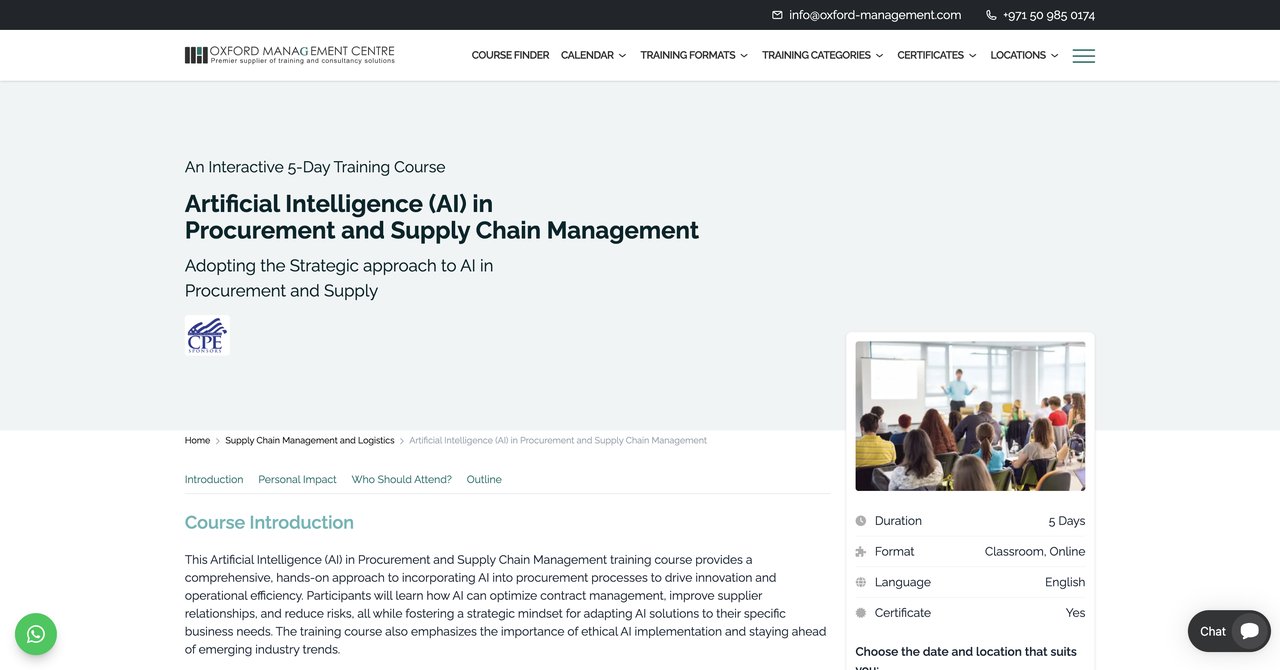Click the Oxford Management Centre logo
1280x670 pixels.
tap(290, 55)
